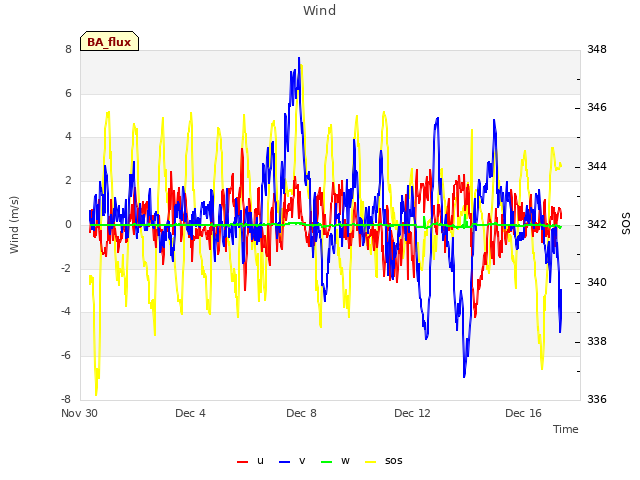The image size is (640, 480).
Task: Click the blue v peak near Dec 8
Action: click(x=299, y=58)
